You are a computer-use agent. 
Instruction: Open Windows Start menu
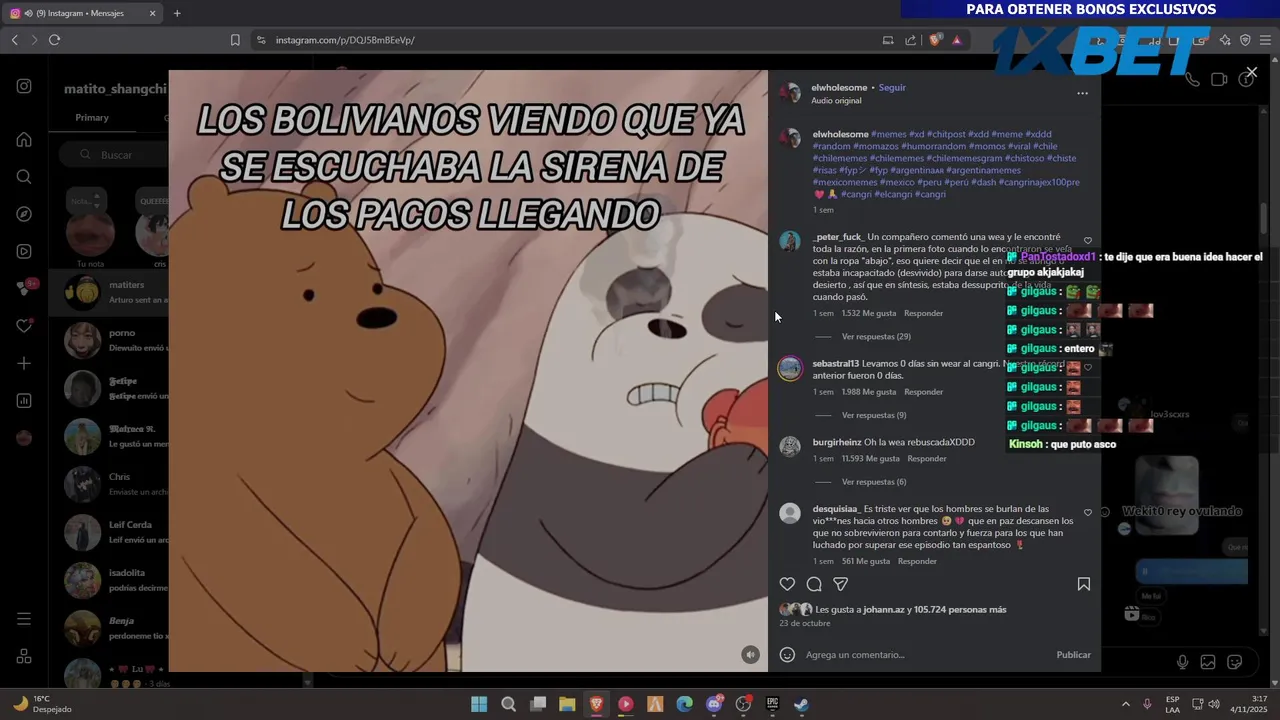(x=479, y=704)
